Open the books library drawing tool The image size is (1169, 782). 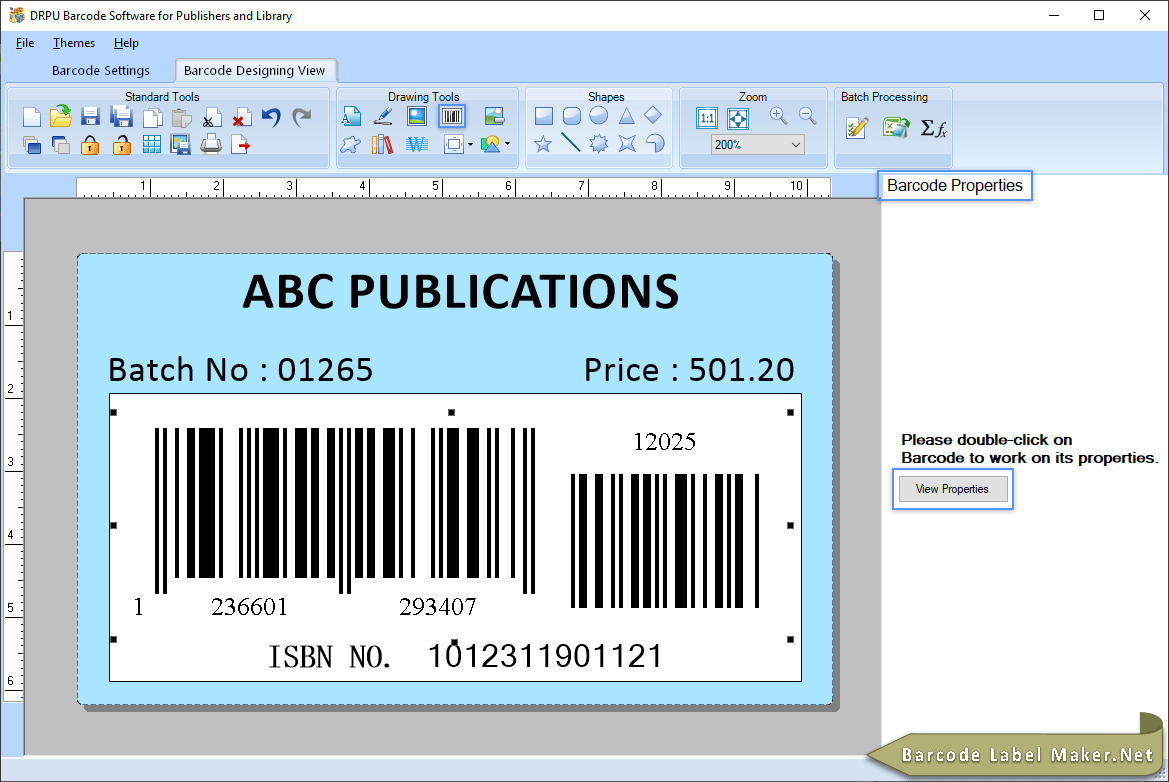coord(382,144)
